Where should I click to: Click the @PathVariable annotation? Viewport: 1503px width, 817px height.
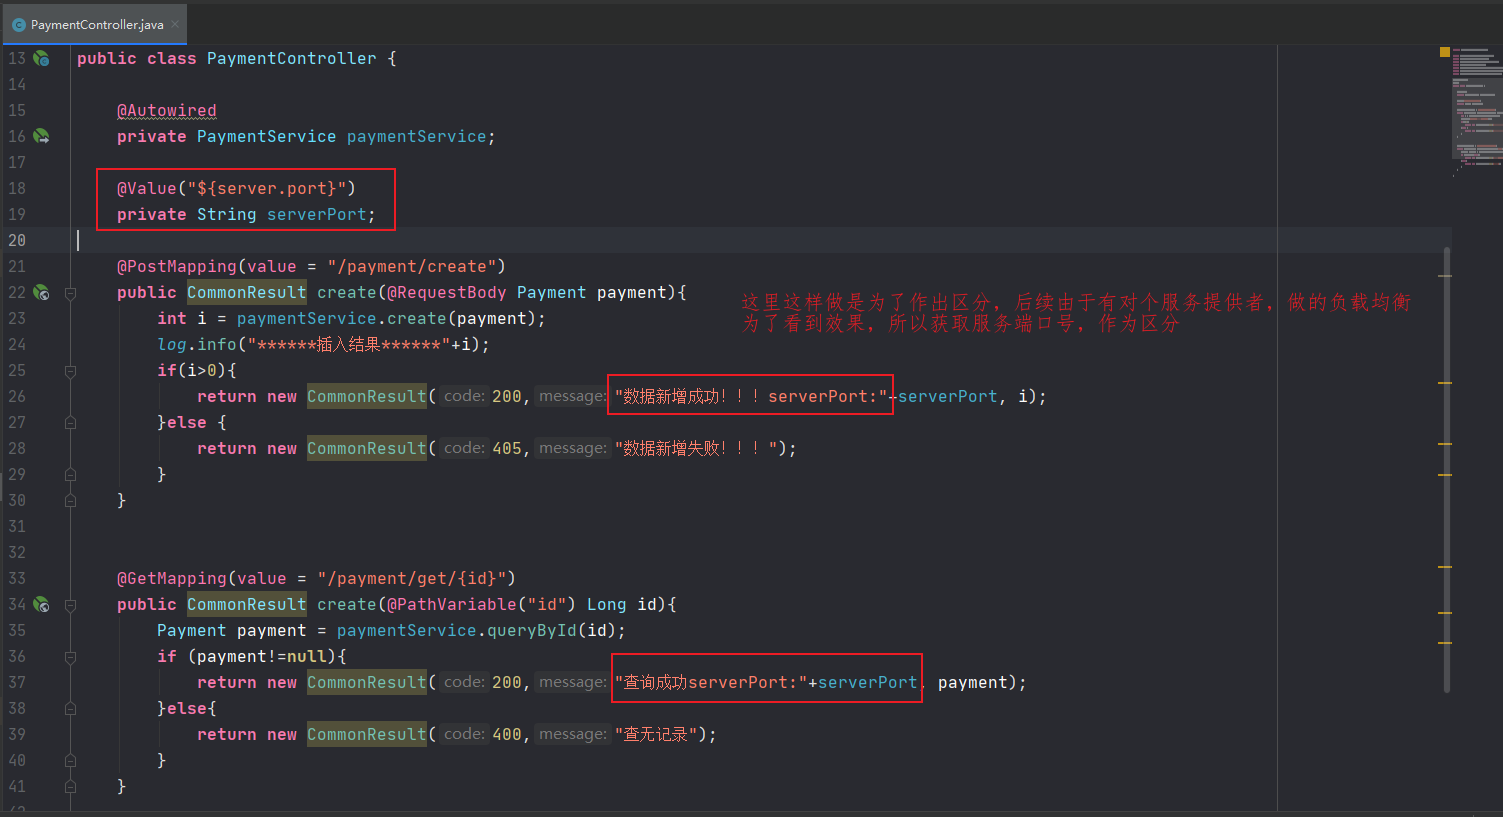[x=452, y=604]
